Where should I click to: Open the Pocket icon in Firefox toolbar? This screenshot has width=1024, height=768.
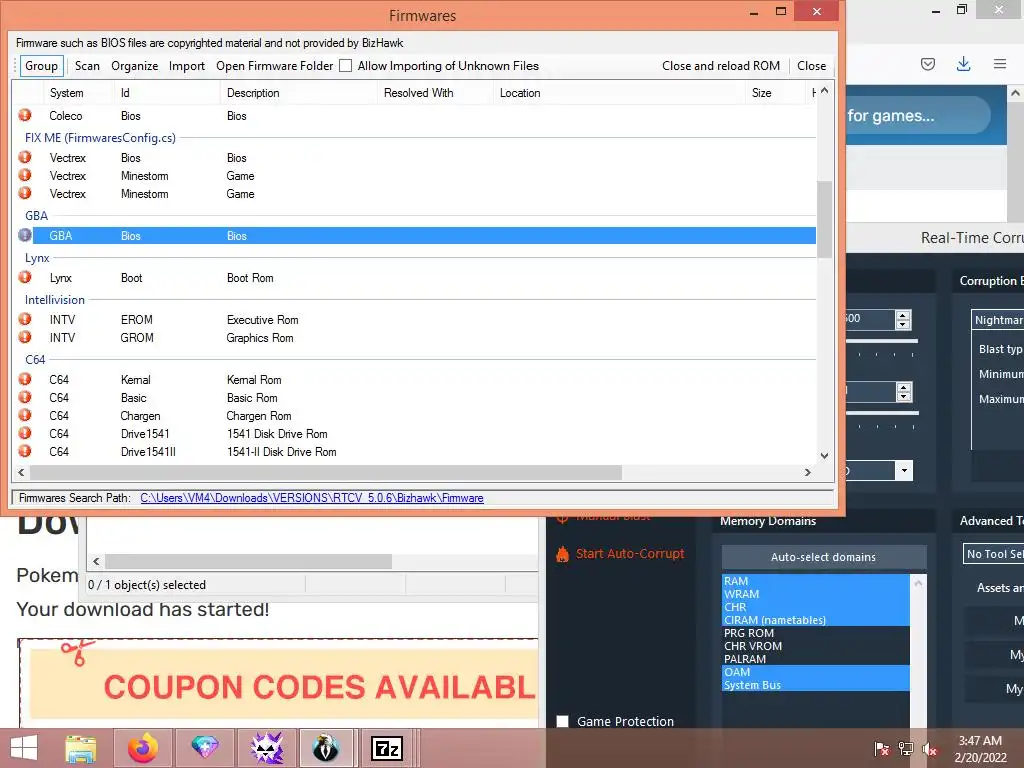tap(928, 63)
